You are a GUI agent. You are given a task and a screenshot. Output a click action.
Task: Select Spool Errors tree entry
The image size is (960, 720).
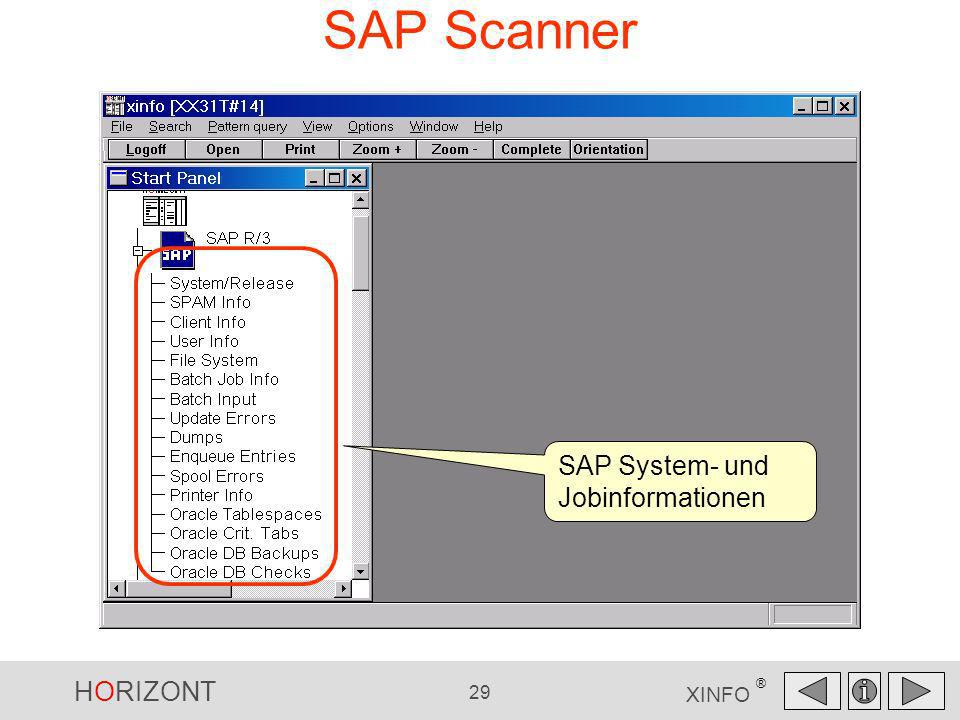pyautogui.click(x=217, y=476)
